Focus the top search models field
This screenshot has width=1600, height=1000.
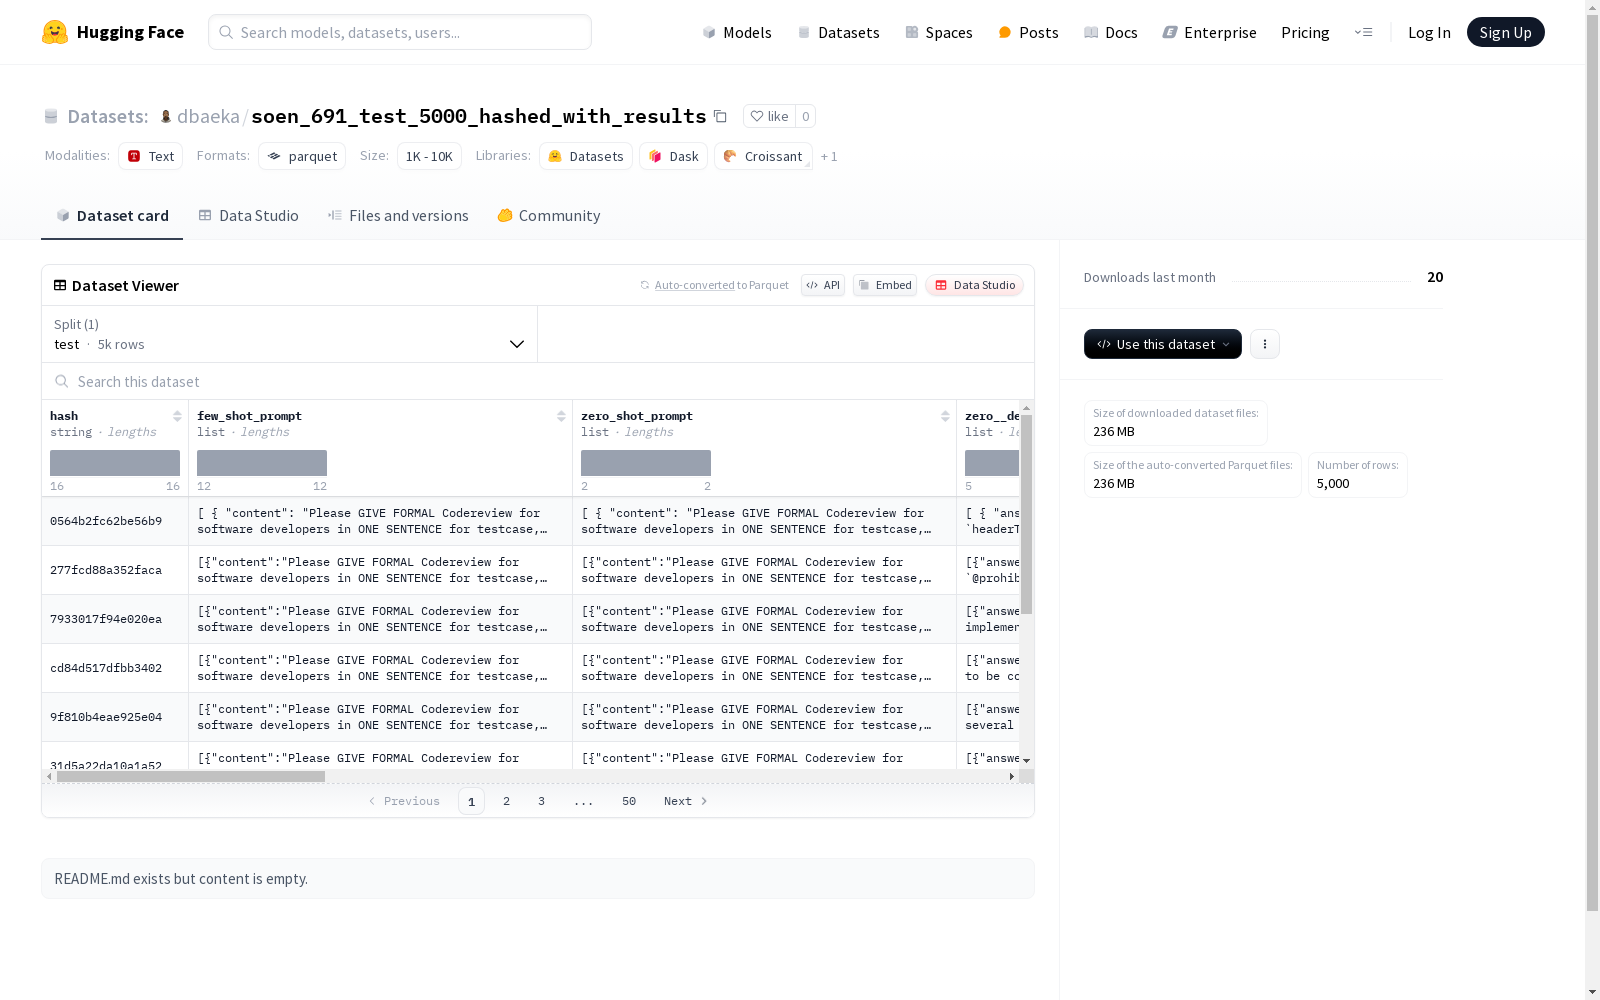(x=400, y=32)
